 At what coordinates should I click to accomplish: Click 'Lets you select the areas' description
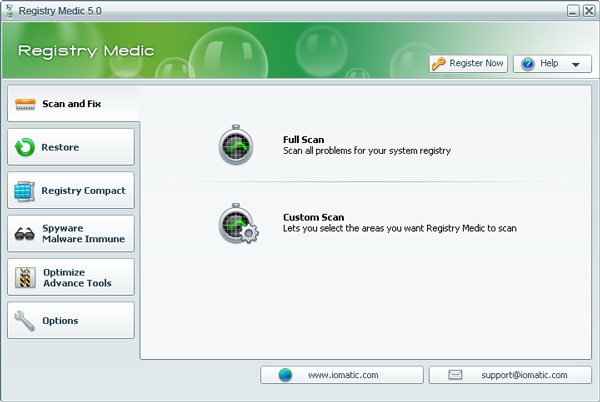coord(399,228)
